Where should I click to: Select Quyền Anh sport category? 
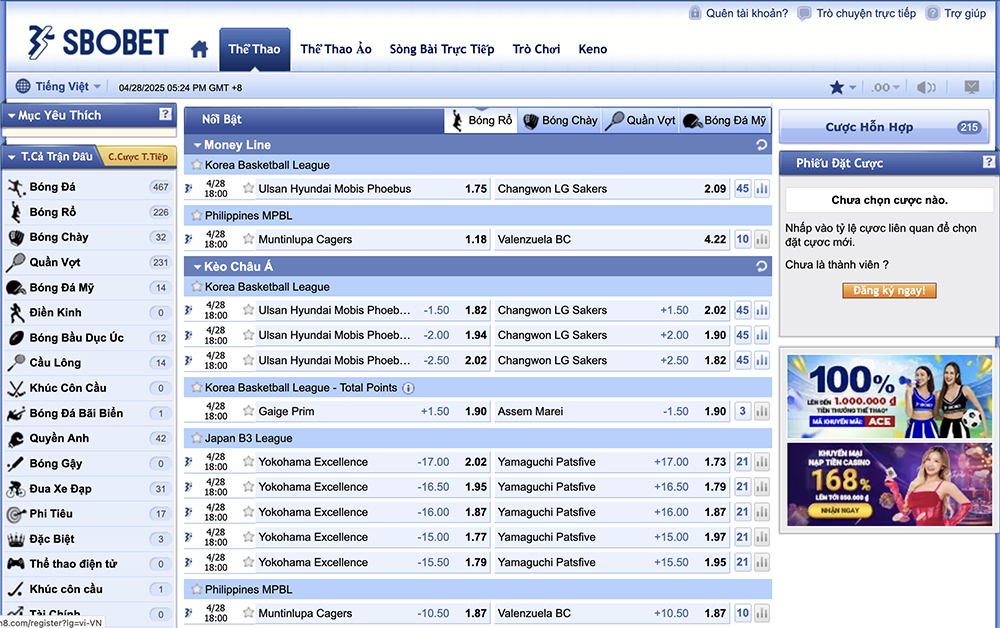pyautogui.click(x=89, y=438)
